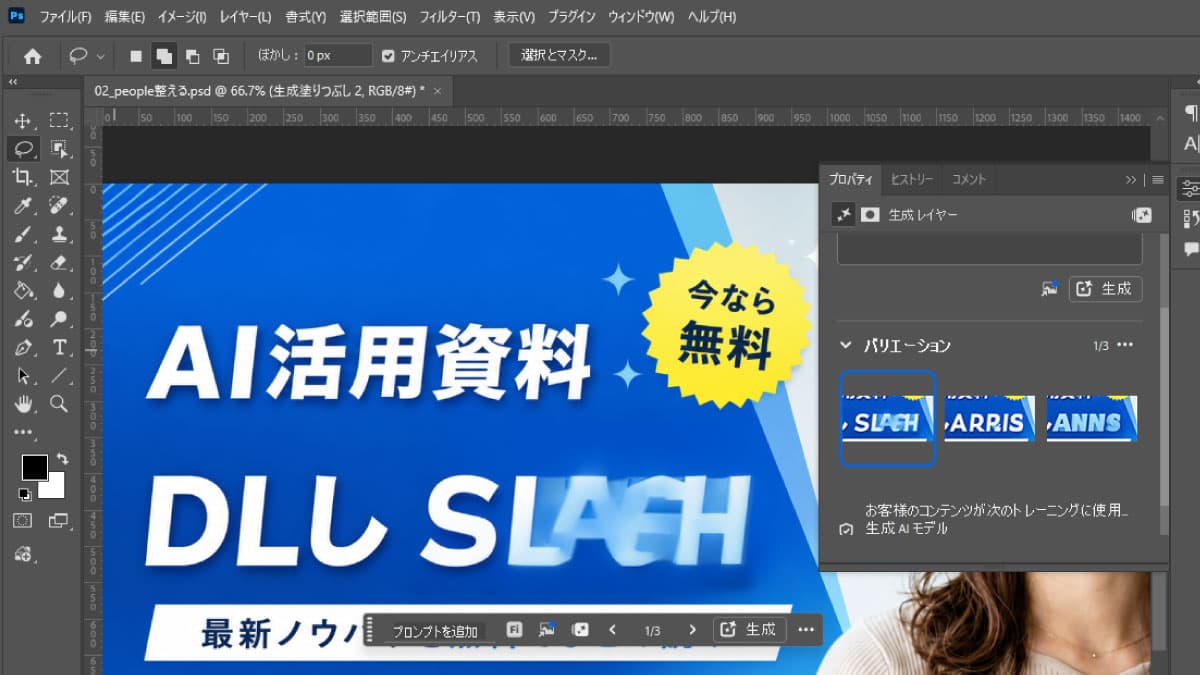The height and width of the screenshot is (675, 1200).
Task: Click the 選択とマスク... button
Action: coord(559,56)
